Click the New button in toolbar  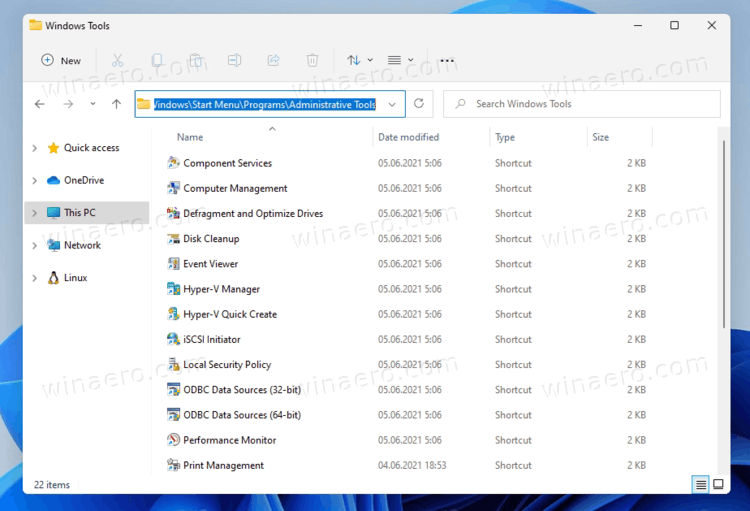point(61,60)
